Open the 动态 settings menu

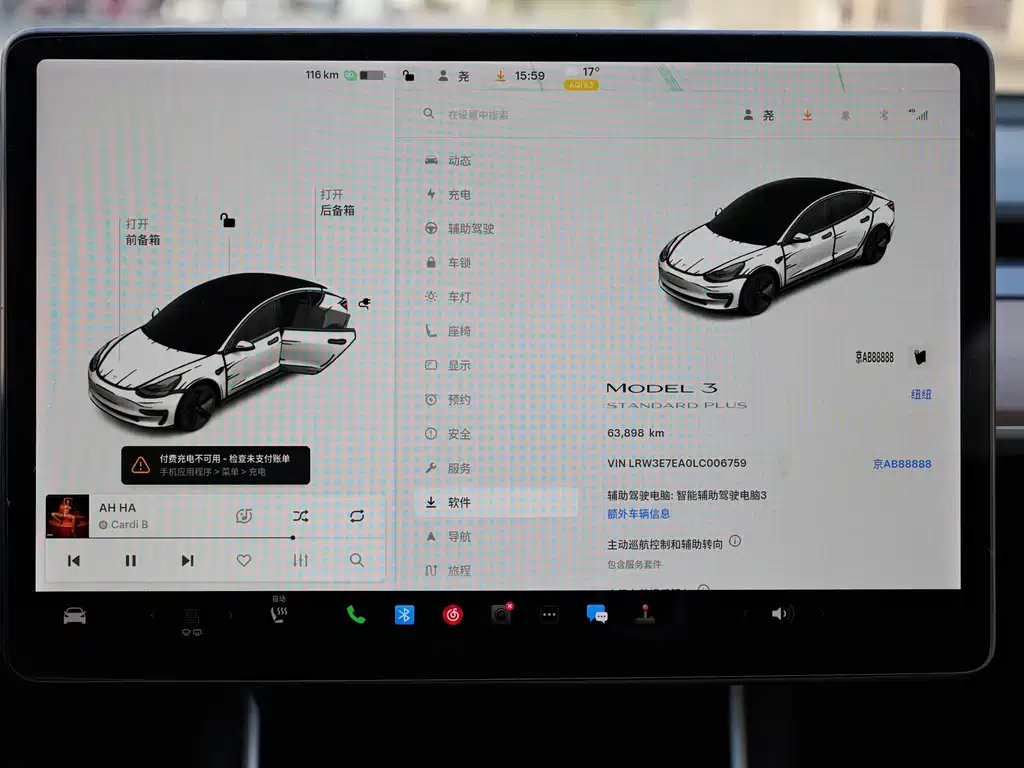coord(448,160)
